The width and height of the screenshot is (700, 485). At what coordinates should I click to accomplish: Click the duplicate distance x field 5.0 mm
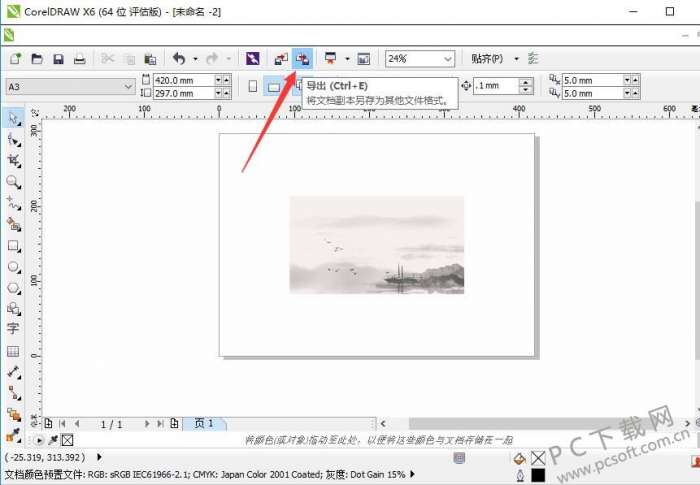coord(592,80)
